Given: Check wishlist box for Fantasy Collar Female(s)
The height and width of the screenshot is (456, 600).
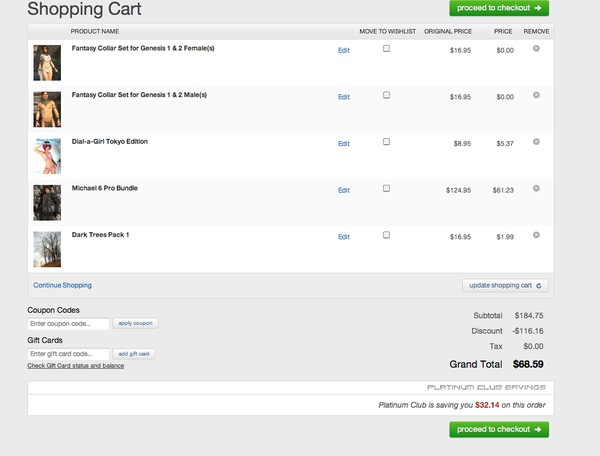Looking at the screenshot, I should (386, 49).
